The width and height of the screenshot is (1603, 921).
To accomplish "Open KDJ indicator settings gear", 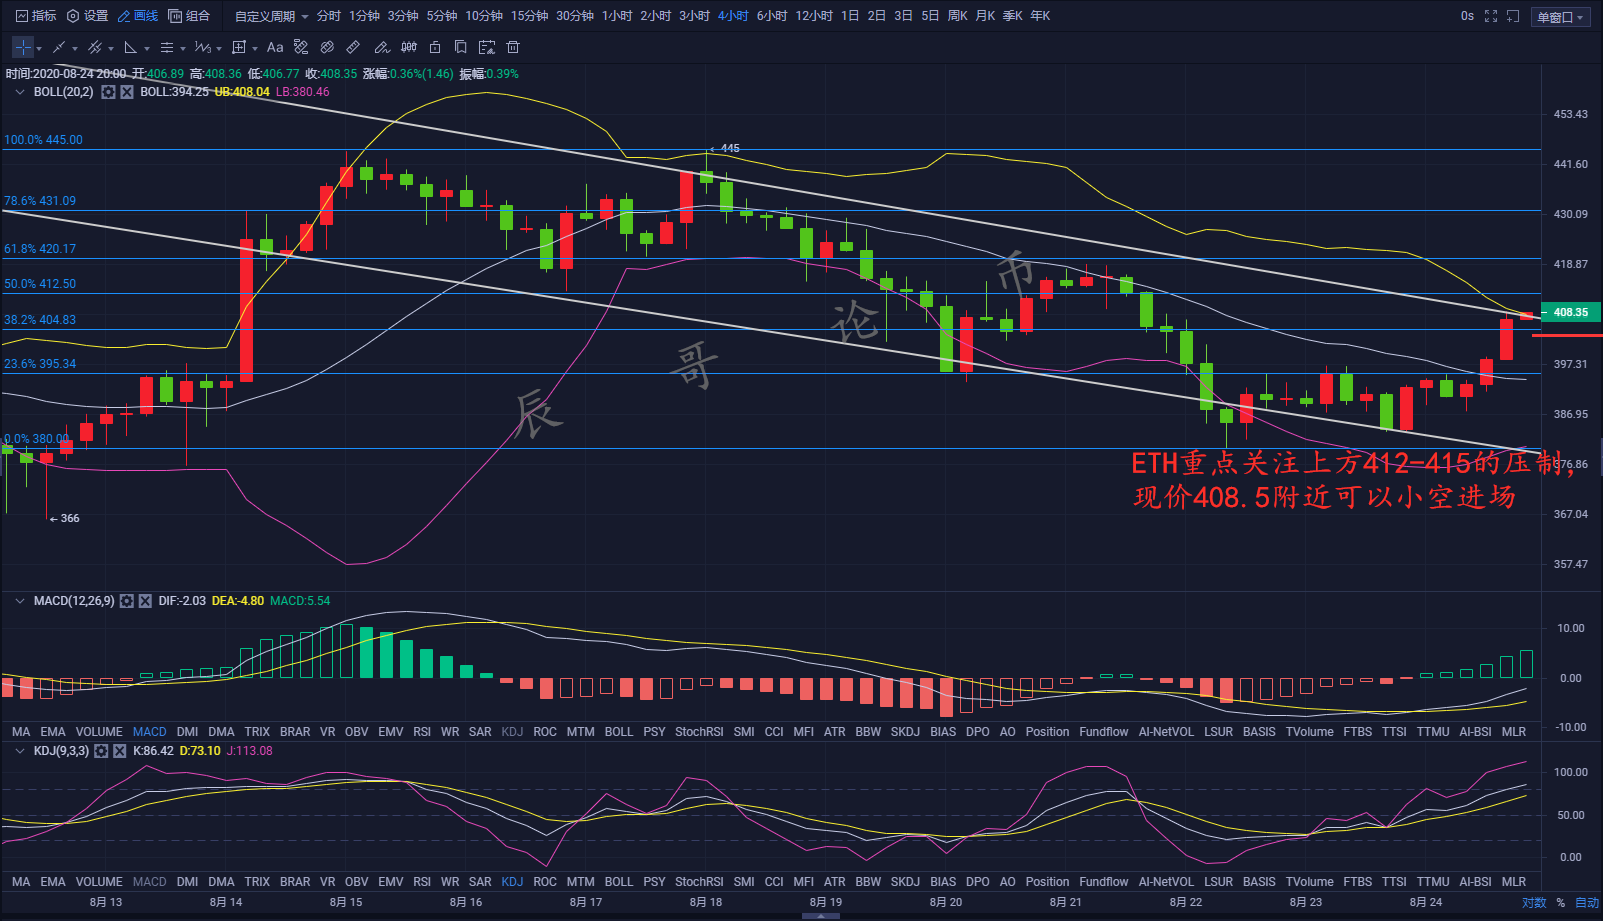I will [x=101, y=751].
